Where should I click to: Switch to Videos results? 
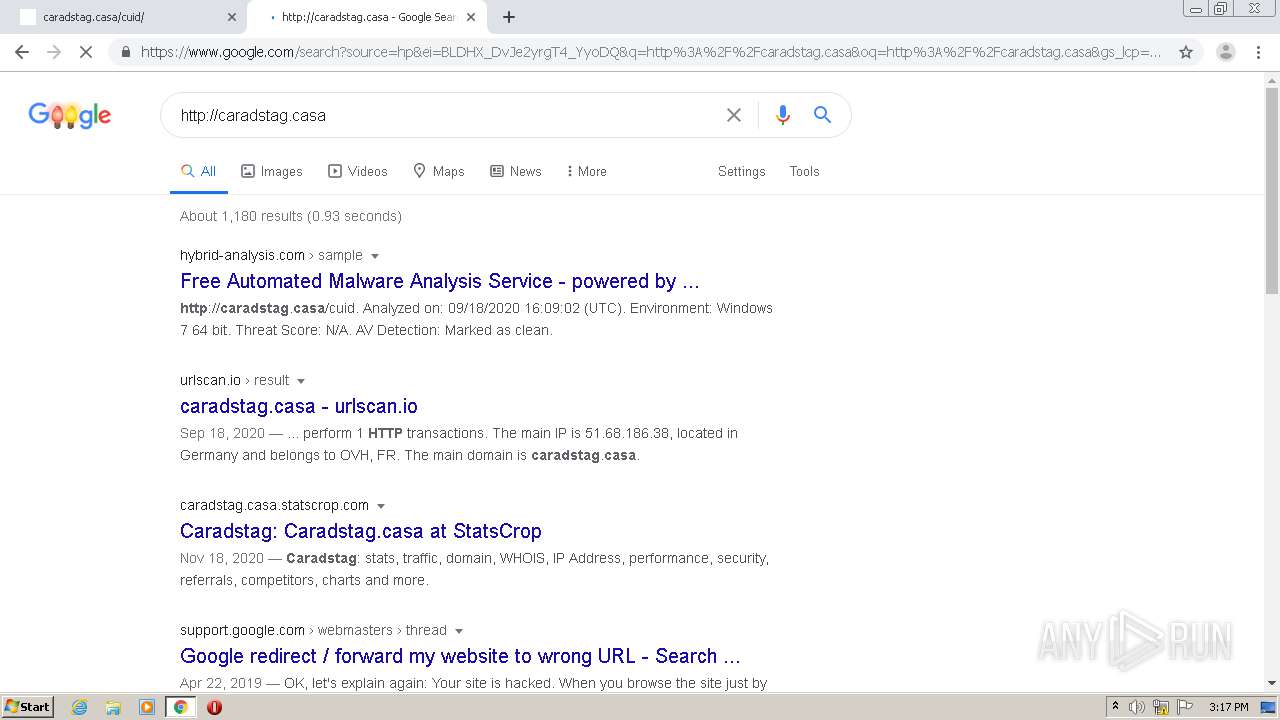tap(358, 172)
